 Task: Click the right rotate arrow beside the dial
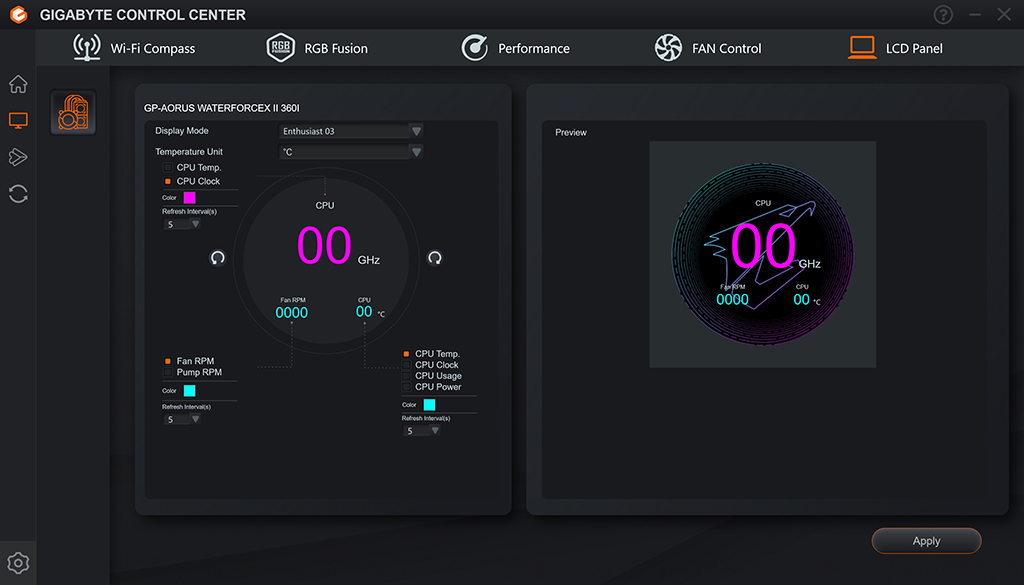(434, 257)
